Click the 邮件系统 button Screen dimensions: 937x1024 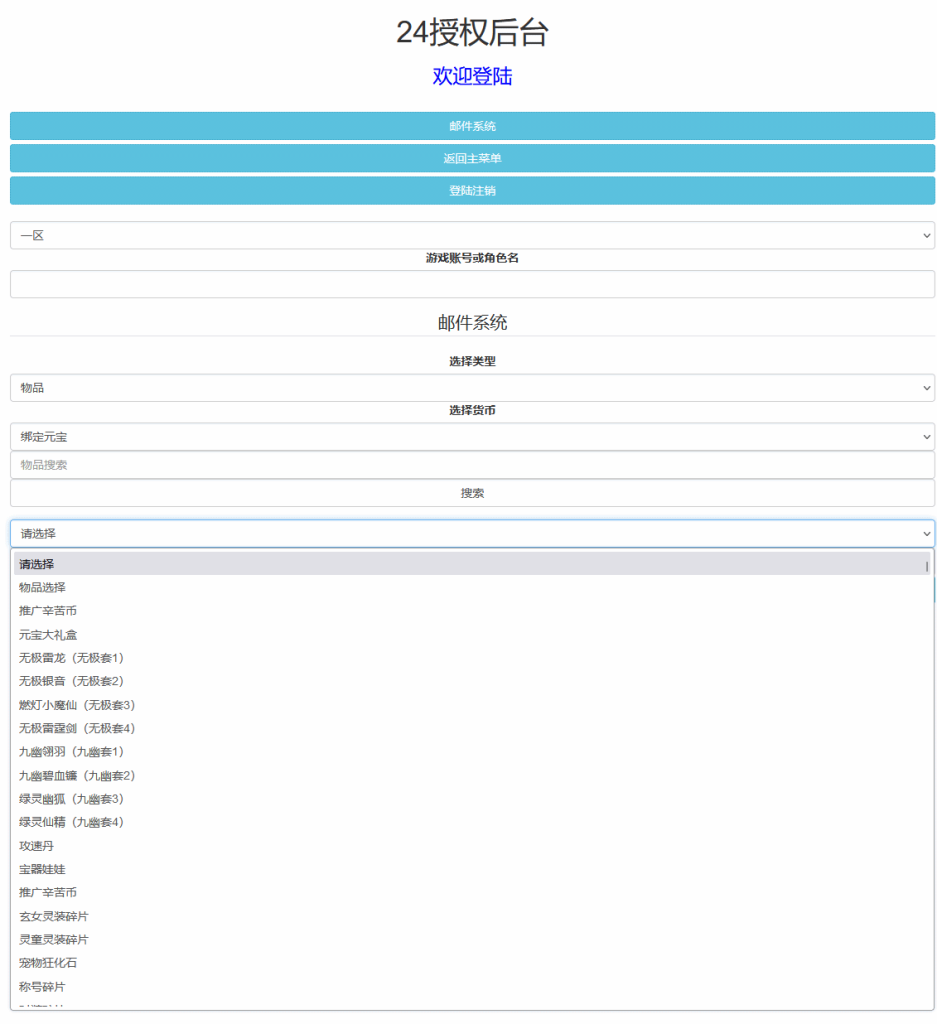472,126
